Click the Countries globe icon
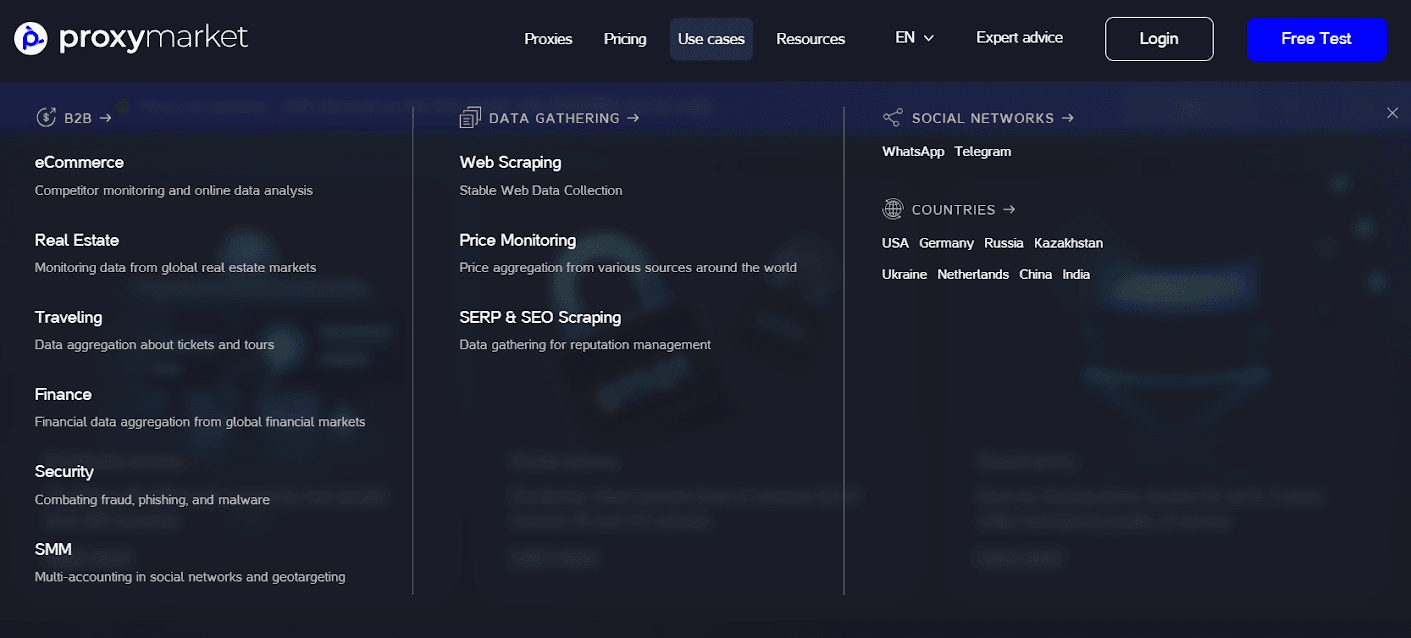The height and width of the screenshot is (638, 1411). (893, 210)
